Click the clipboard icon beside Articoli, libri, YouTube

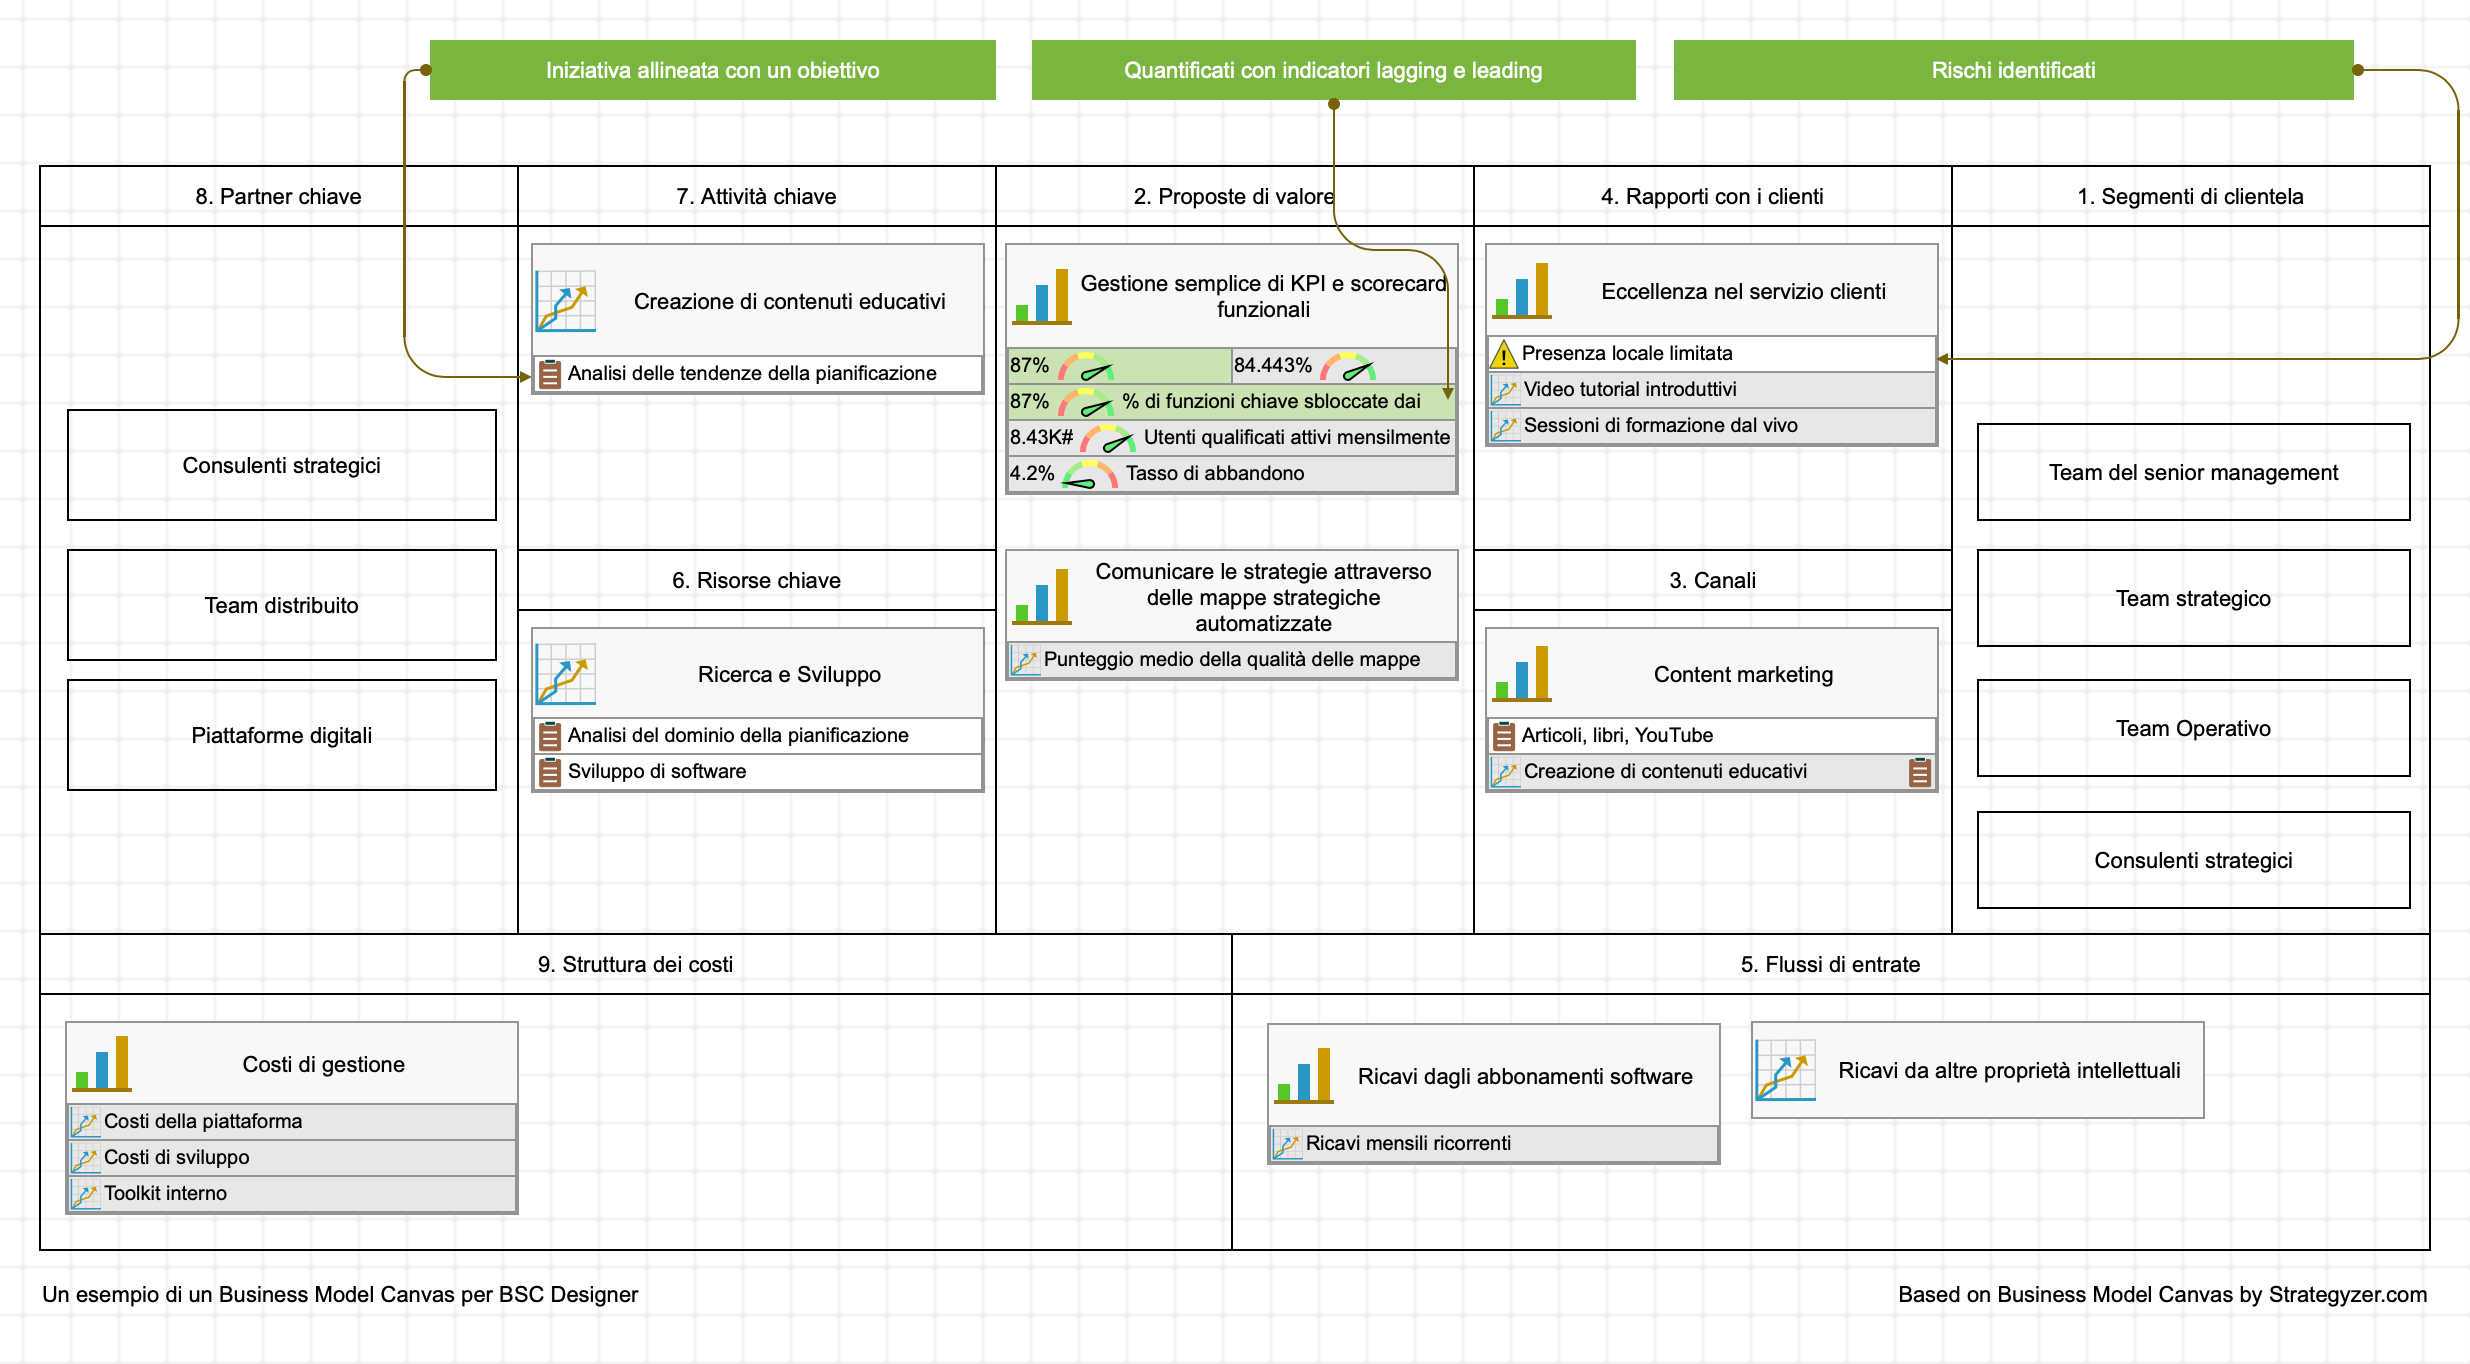click(x=1504, y=734)
